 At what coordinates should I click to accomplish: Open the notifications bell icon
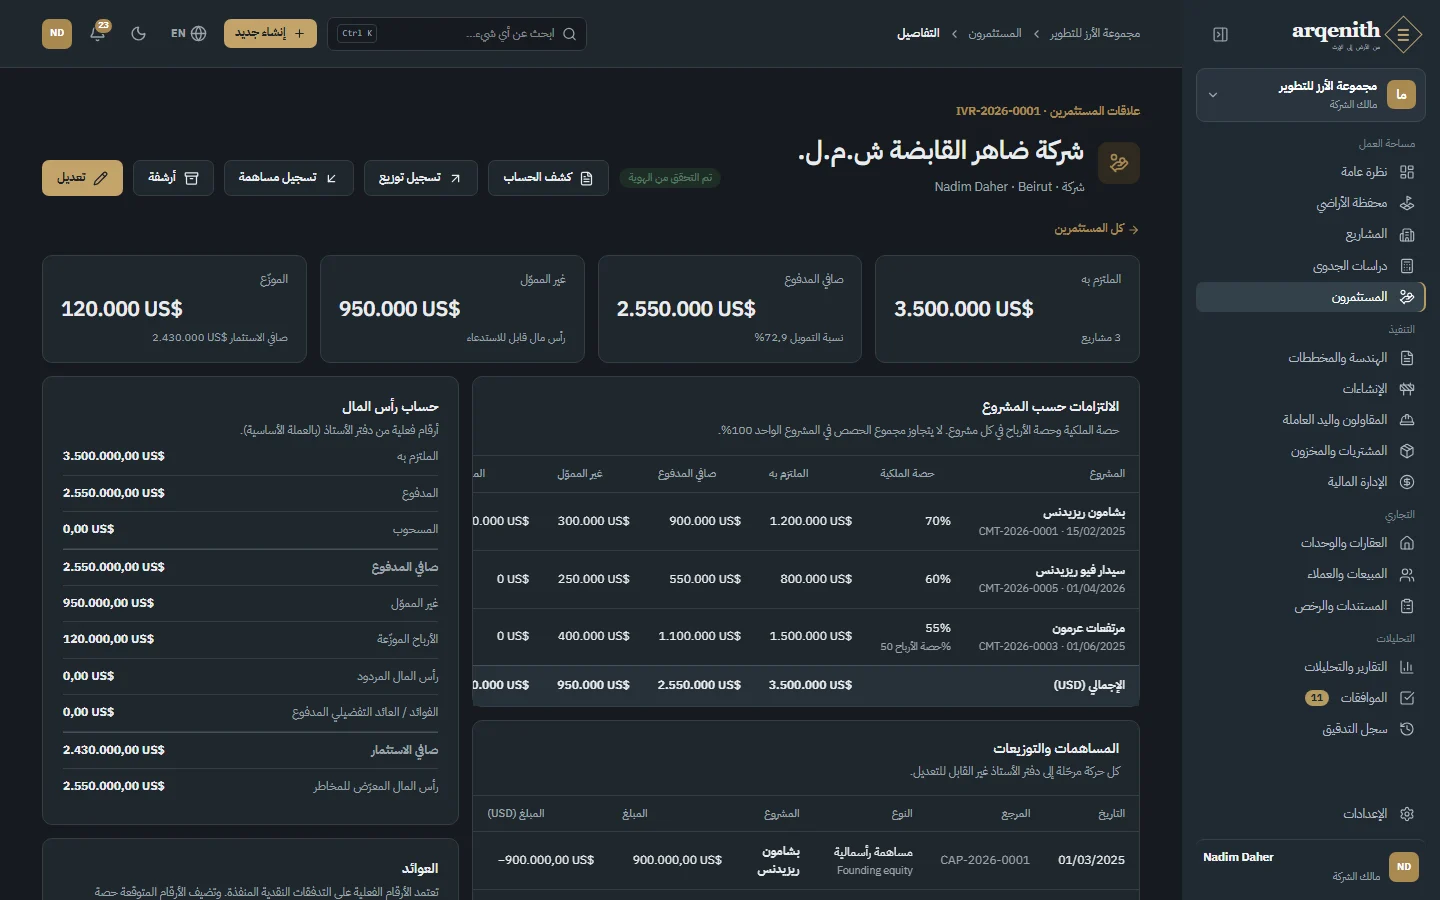coord(98,33)
